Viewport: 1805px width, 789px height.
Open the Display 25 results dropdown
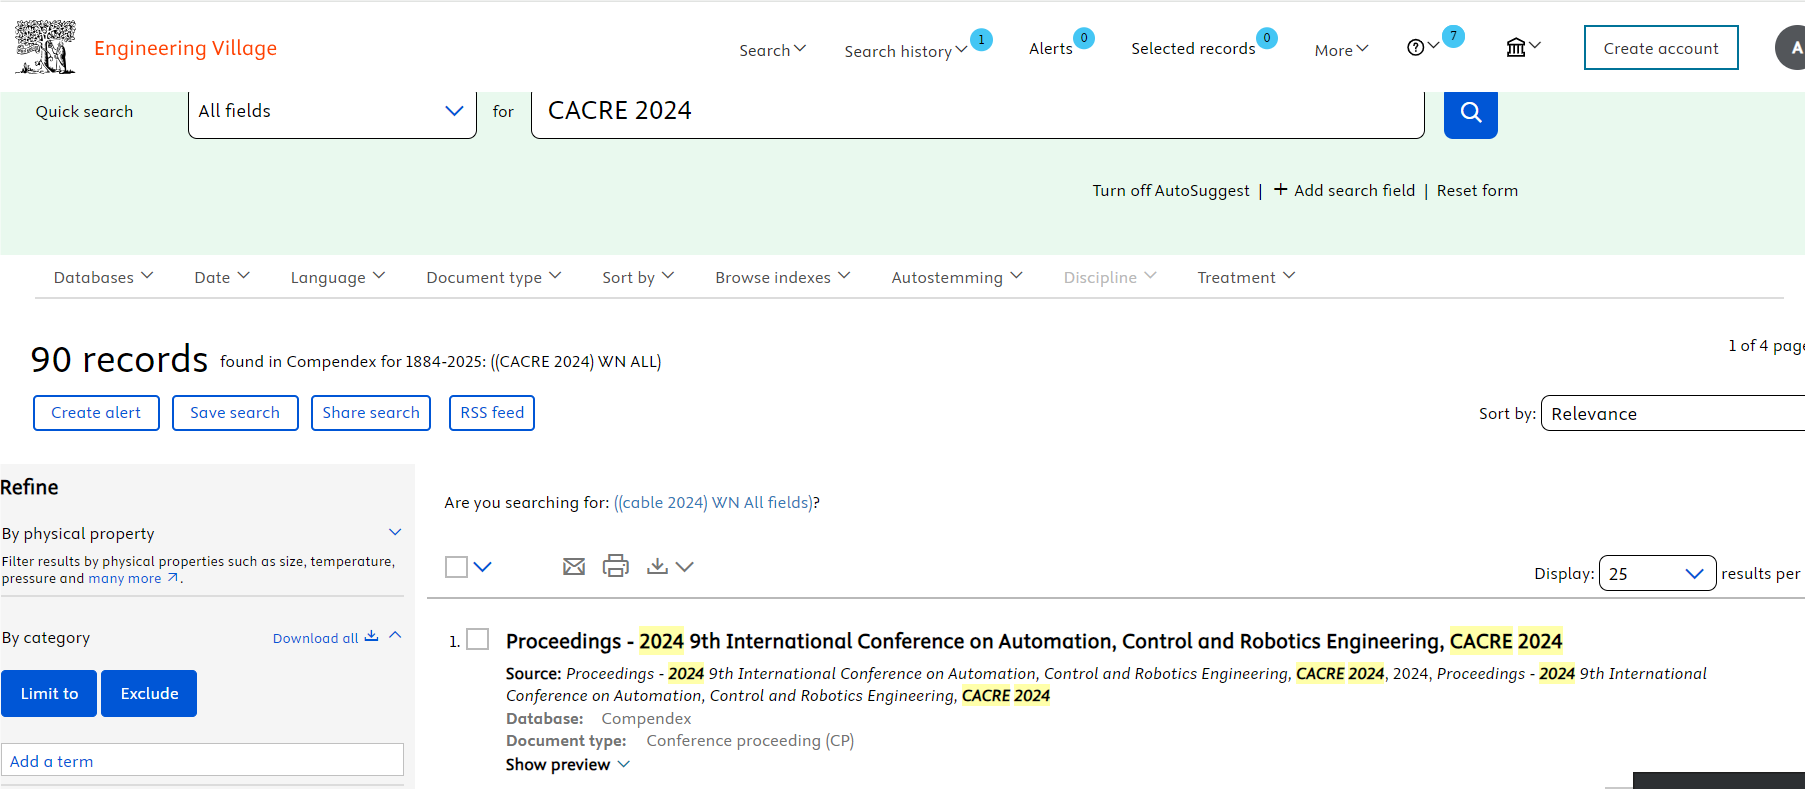click(x=1657, y=573)
